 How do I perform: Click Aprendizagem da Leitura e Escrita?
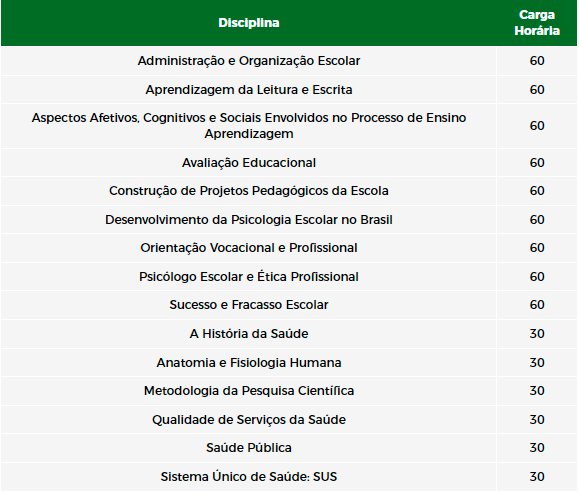pyautogui.click(x=249, y=90)
